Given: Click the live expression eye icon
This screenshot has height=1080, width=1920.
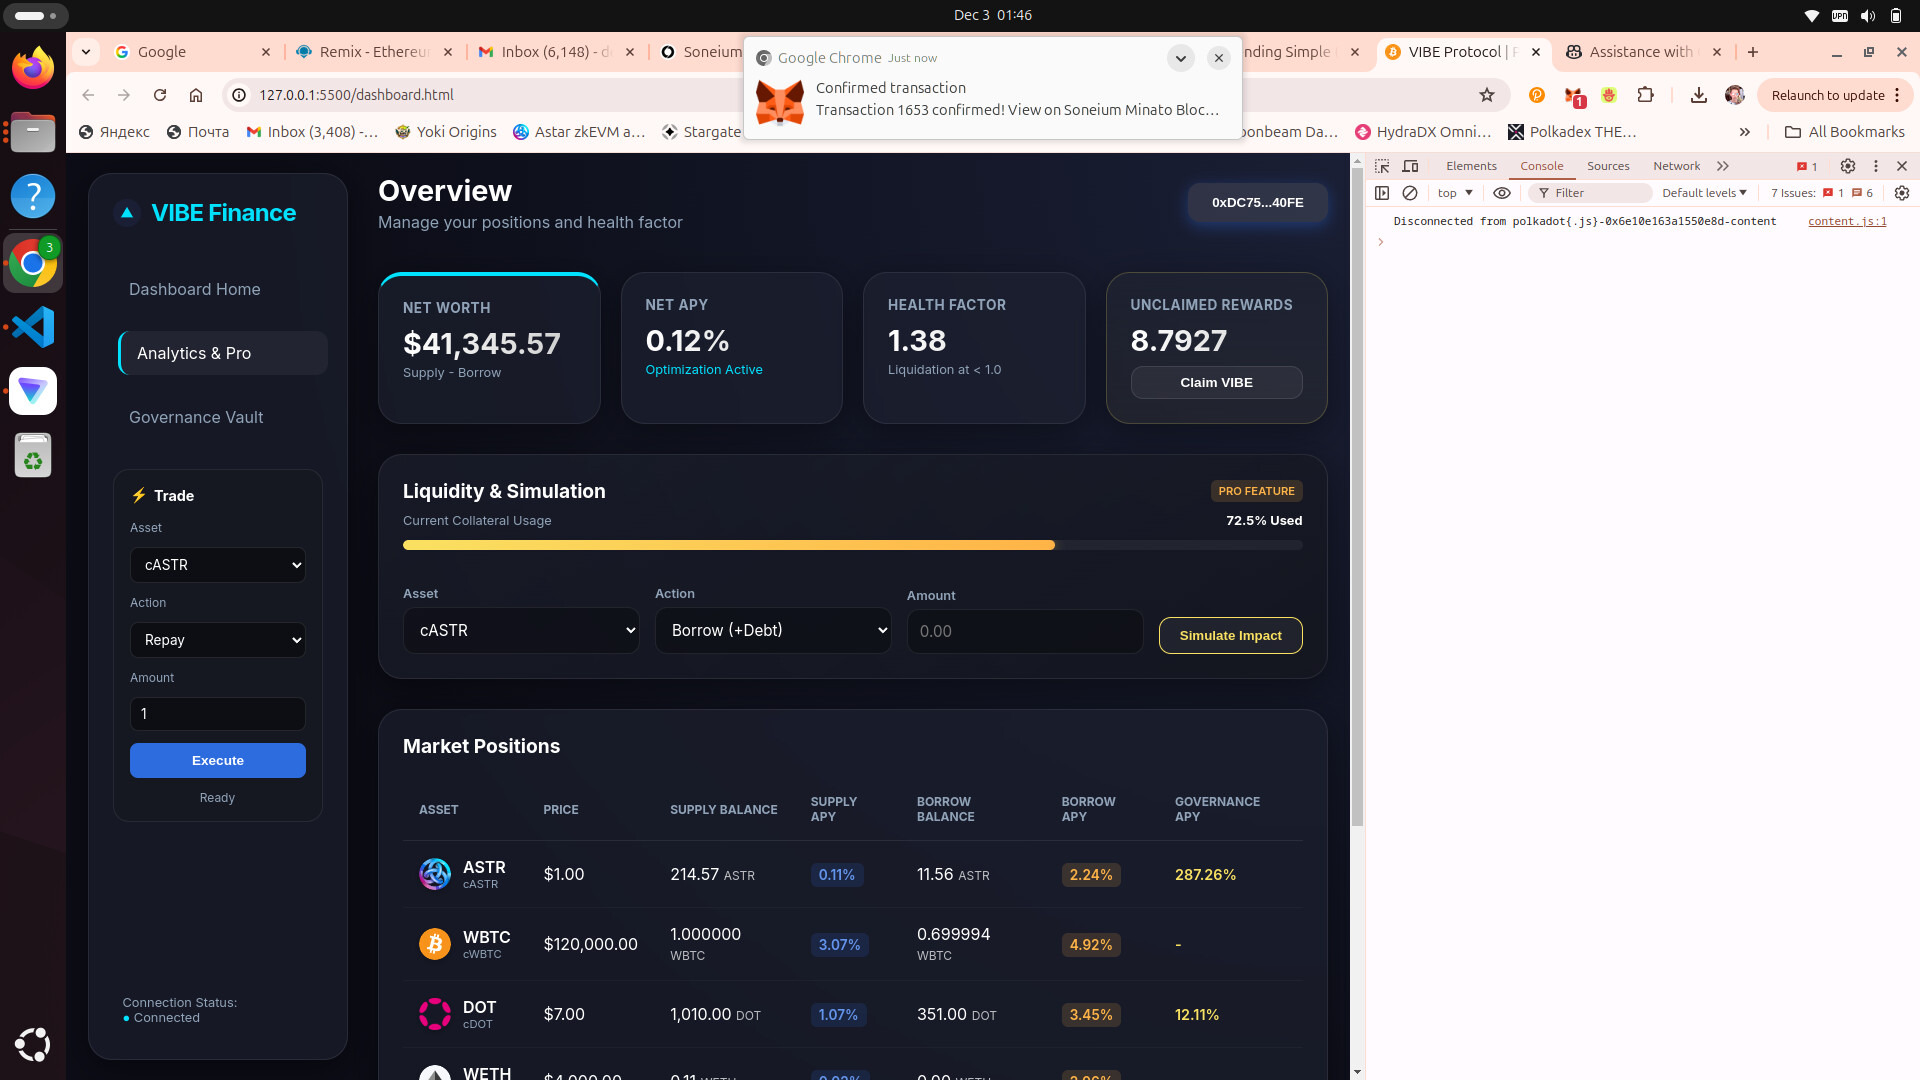Looking at the screenshot, I should (1501, 193).
